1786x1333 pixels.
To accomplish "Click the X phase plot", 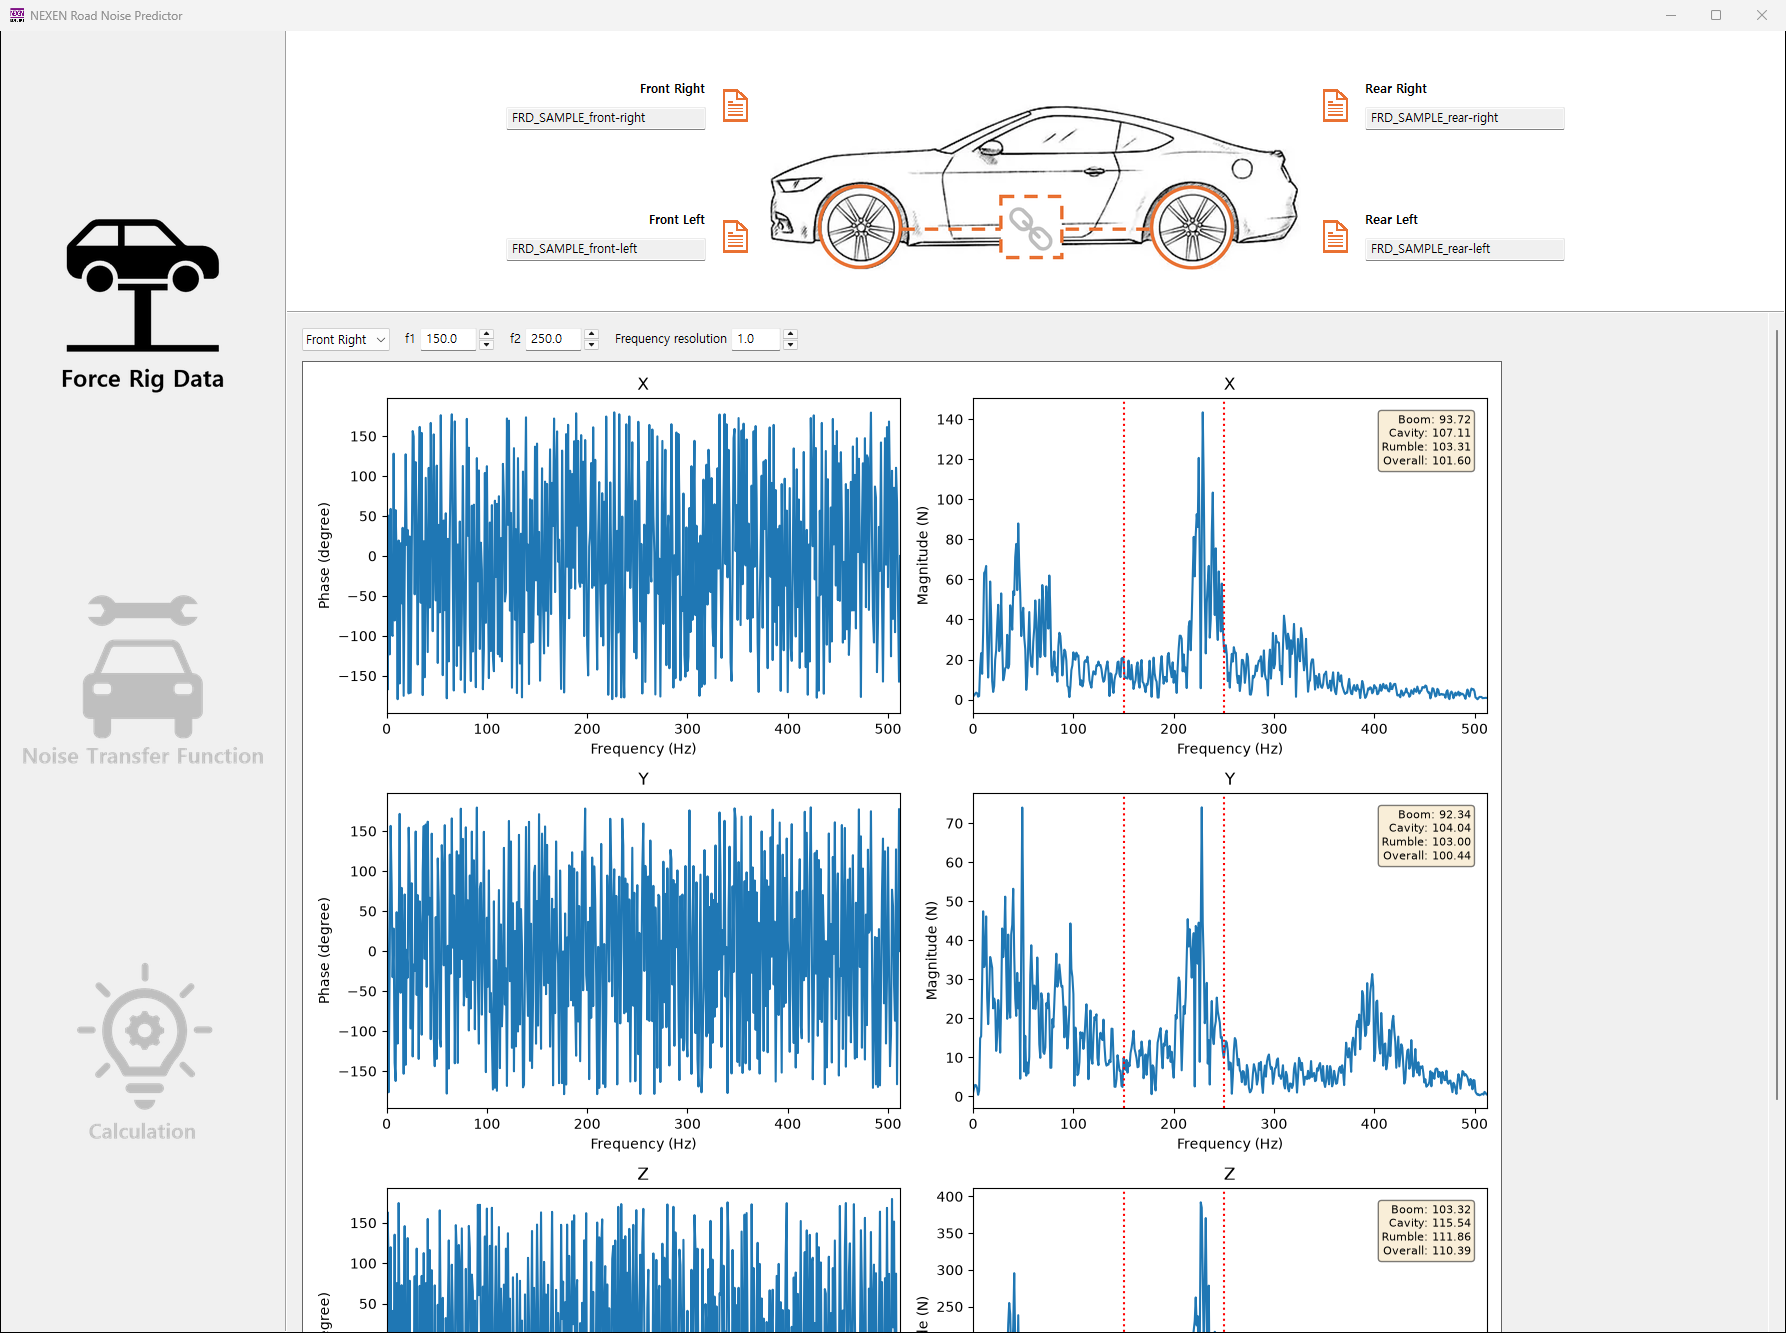I will point(644,556).
